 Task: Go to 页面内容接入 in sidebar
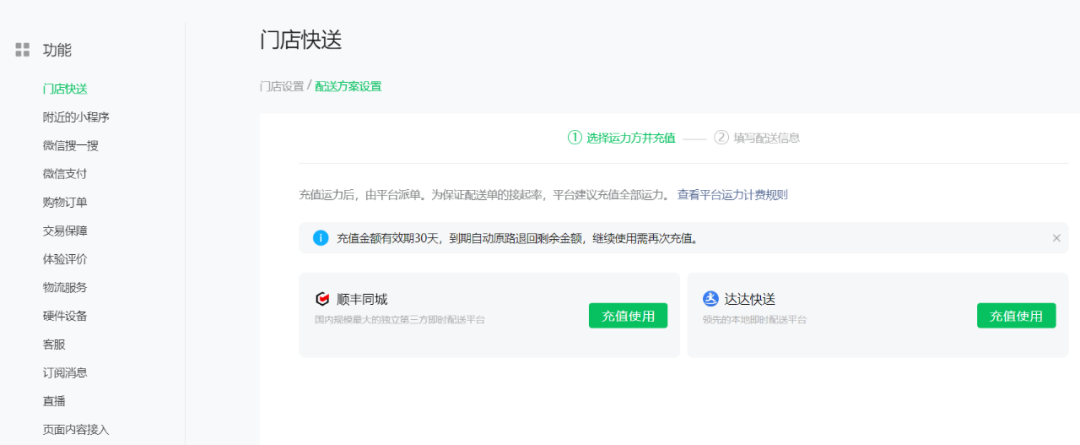tap(76, 430)
